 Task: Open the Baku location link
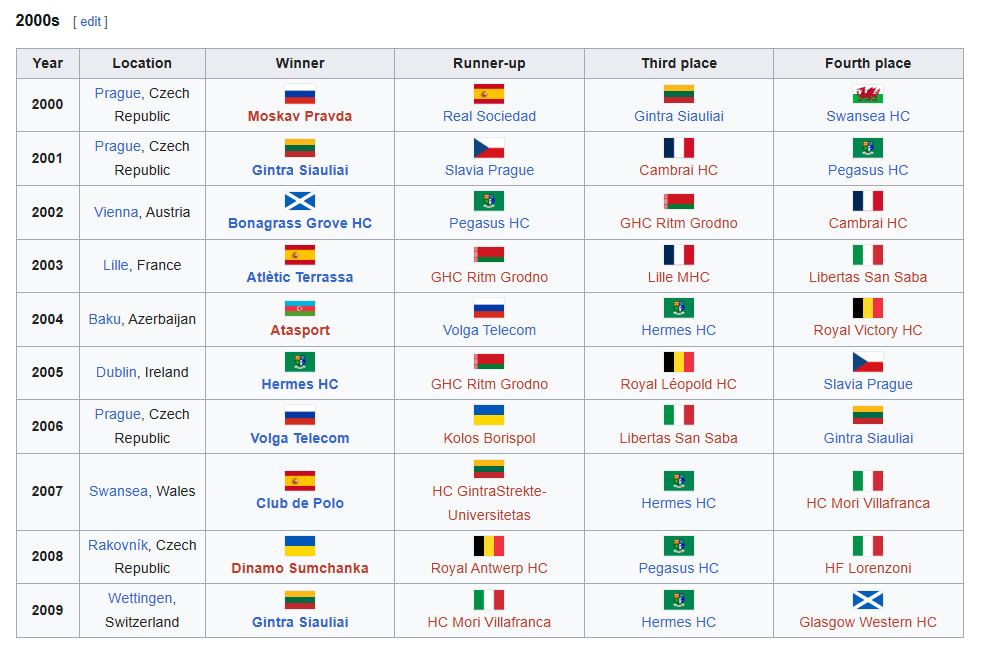pyautogui.click(x=104, y=319)
